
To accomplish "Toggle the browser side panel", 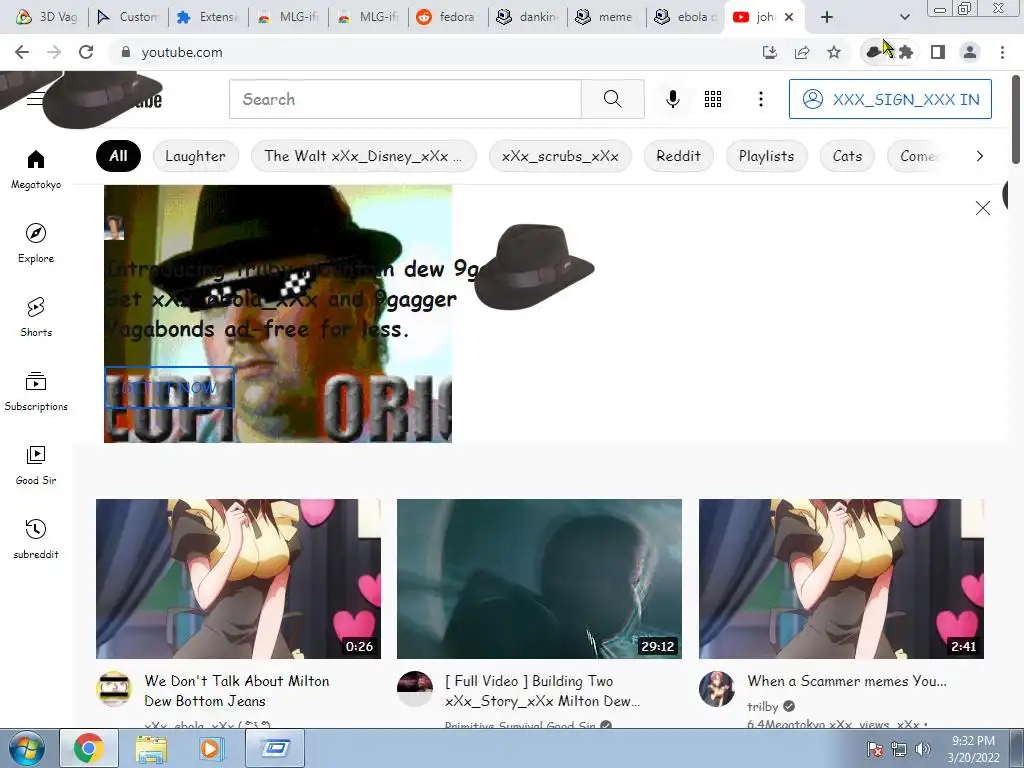I will point(938,52).
